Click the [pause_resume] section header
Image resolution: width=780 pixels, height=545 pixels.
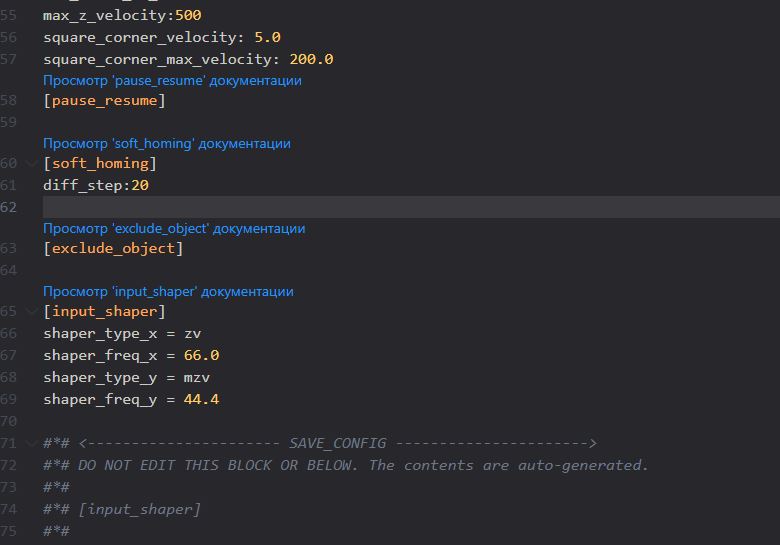click(x=104, y=100)
